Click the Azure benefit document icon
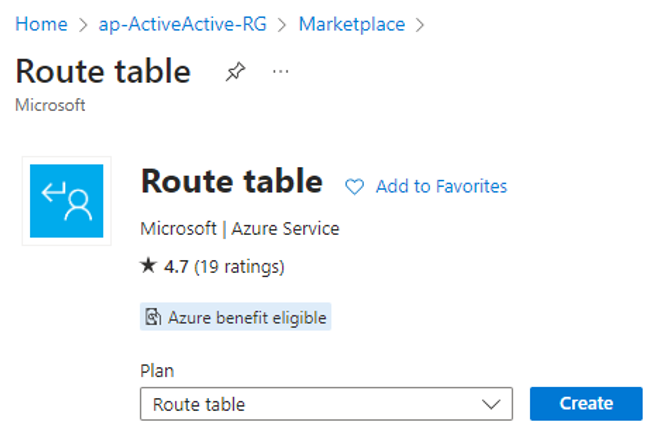The height and width of the screenshot is (431, 650). 153,317
